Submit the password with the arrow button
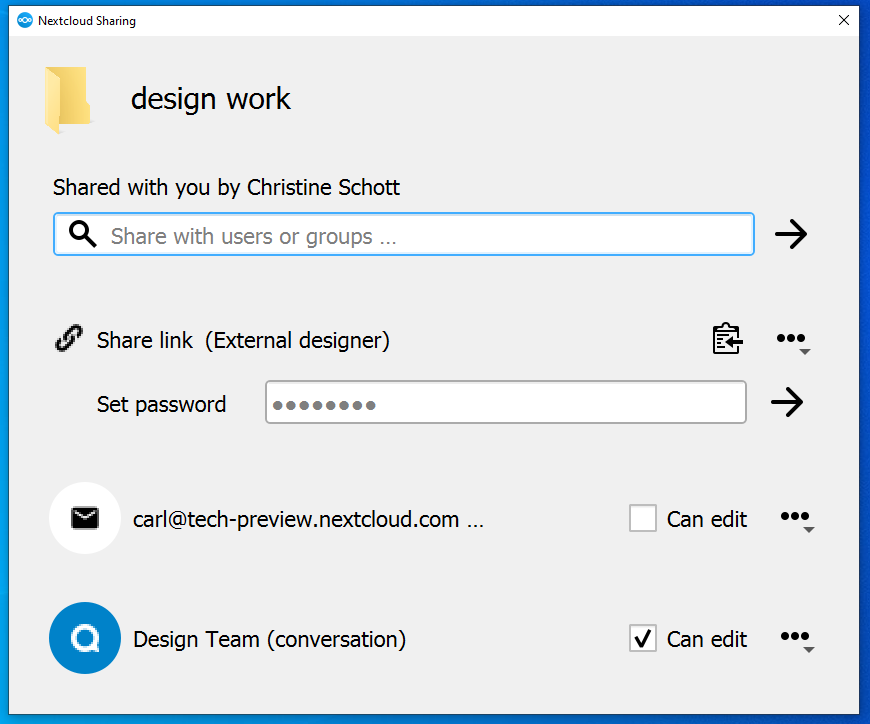 pyautogui.click(x=787, y=402)
